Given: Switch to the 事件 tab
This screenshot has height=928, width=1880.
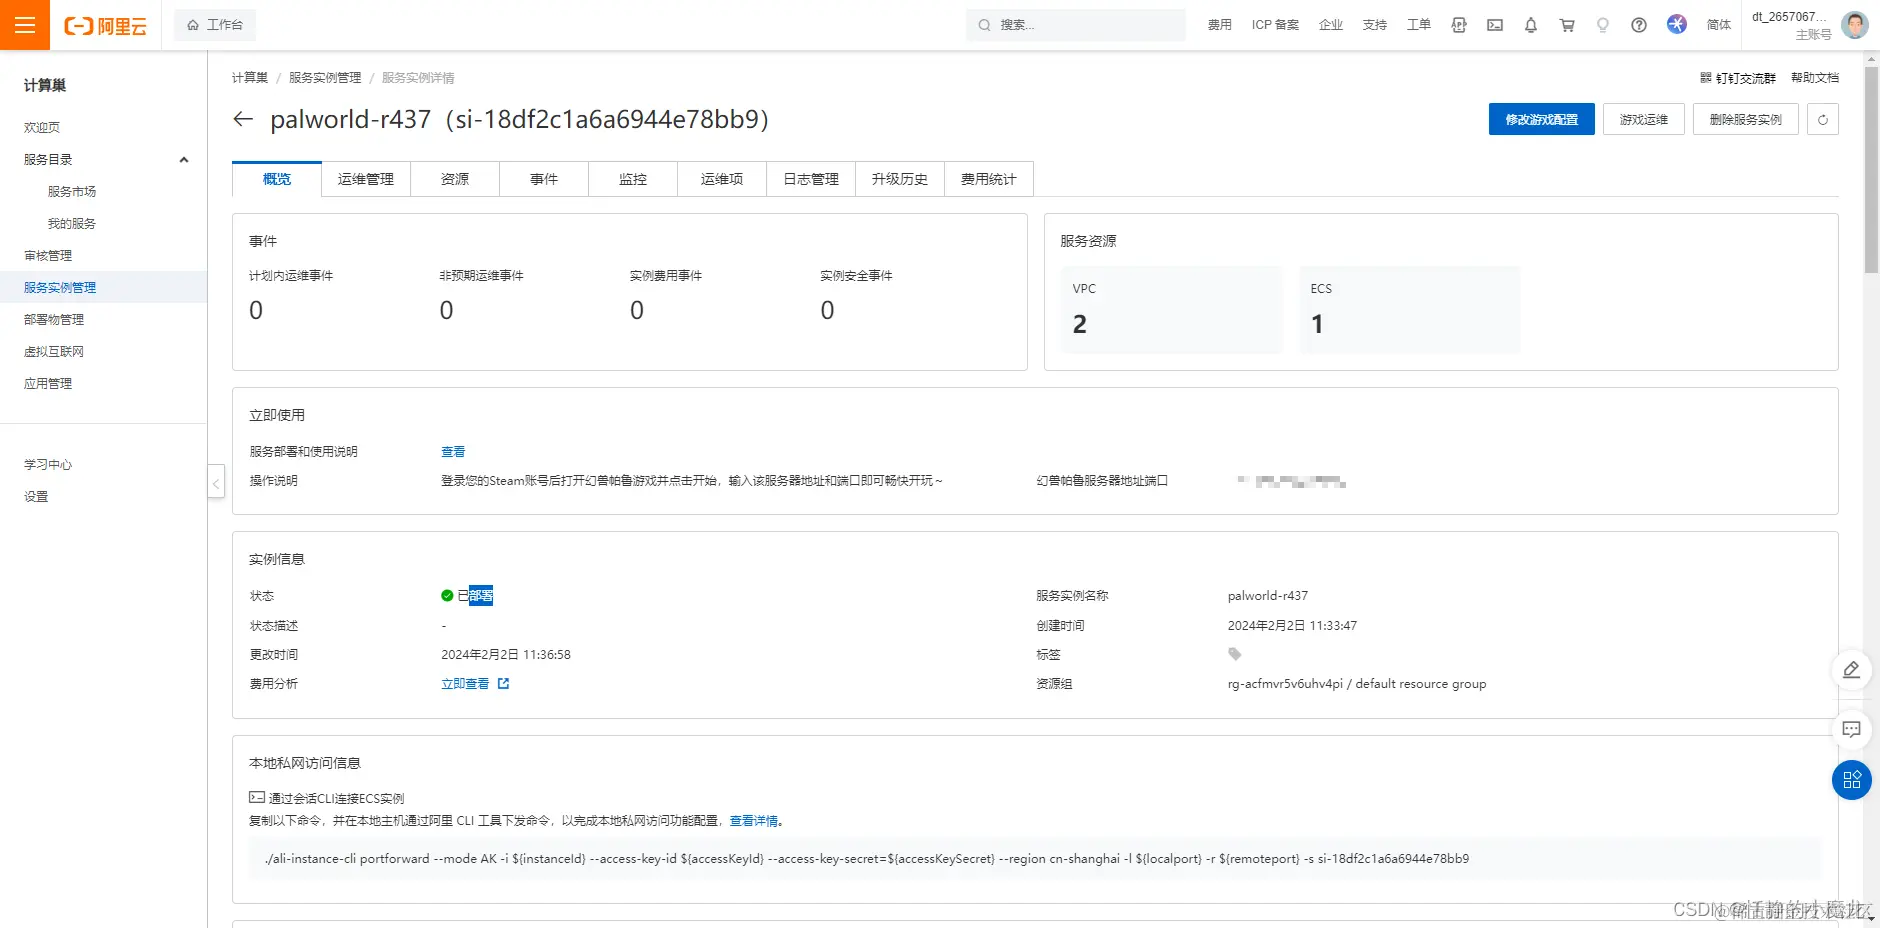Looking at the screenshot, I should pos(544,179).
